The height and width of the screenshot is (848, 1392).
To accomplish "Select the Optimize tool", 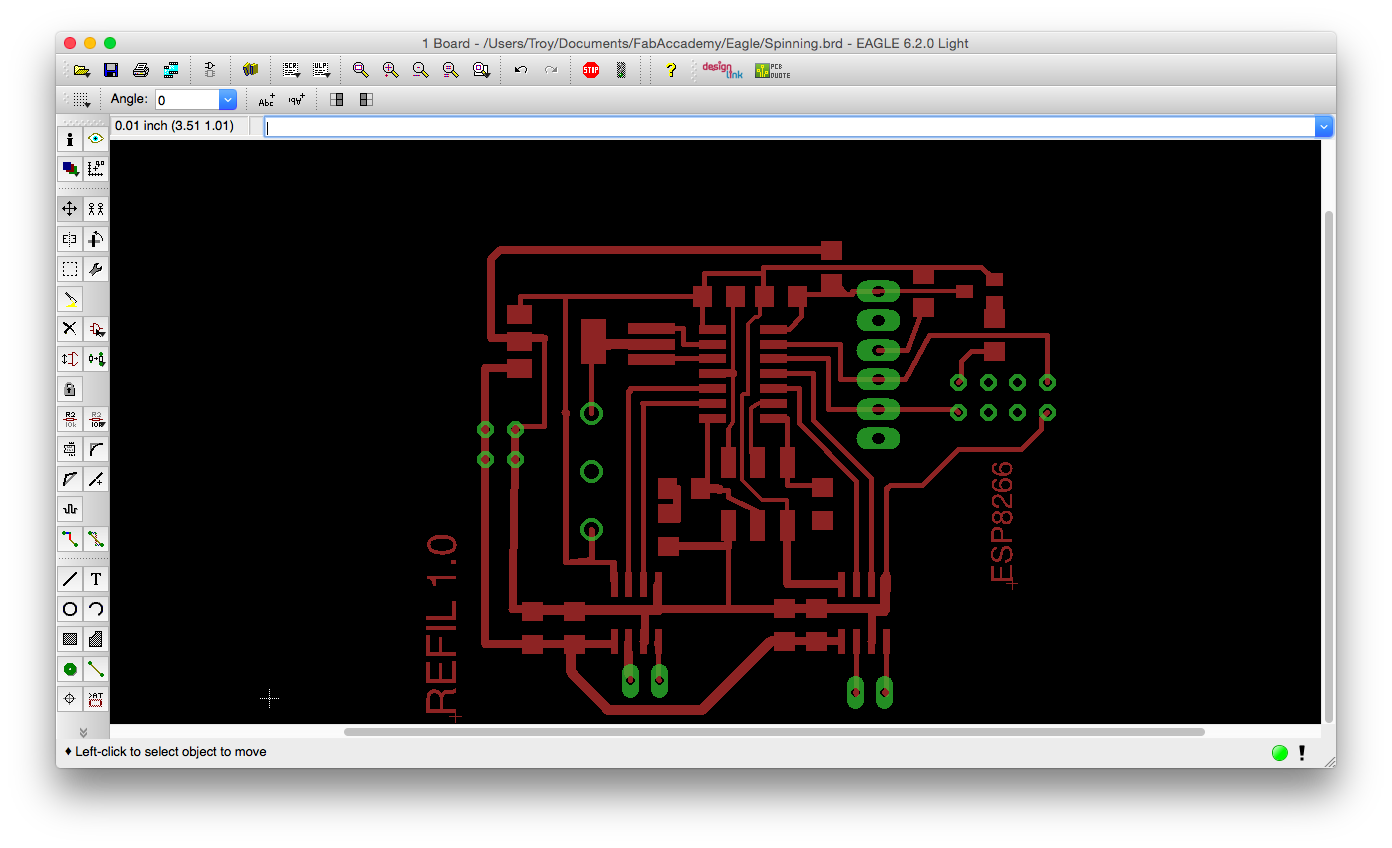I will 96,479.
